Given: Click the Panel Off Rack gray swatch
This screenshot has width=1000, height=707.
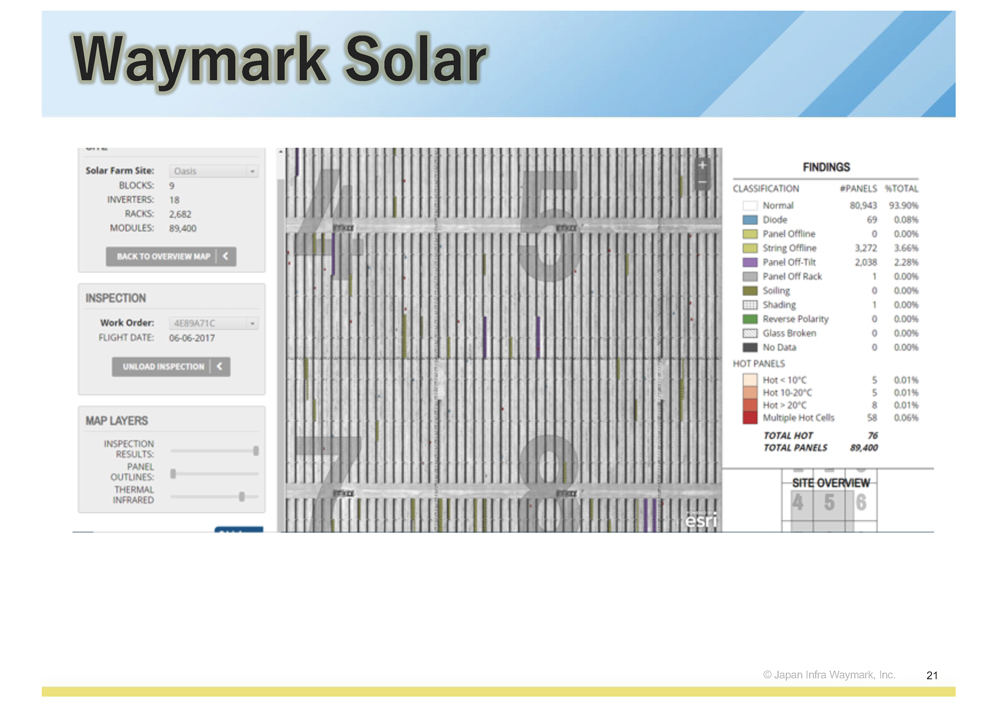Looking at the screenshot, I should coord(750,277).
